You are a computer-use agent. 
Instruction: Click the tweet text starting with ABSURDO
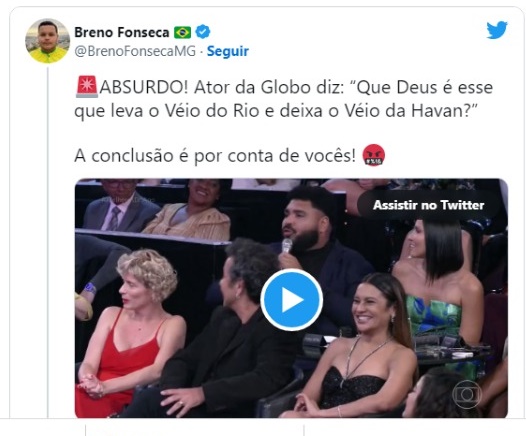pos(283,99)
